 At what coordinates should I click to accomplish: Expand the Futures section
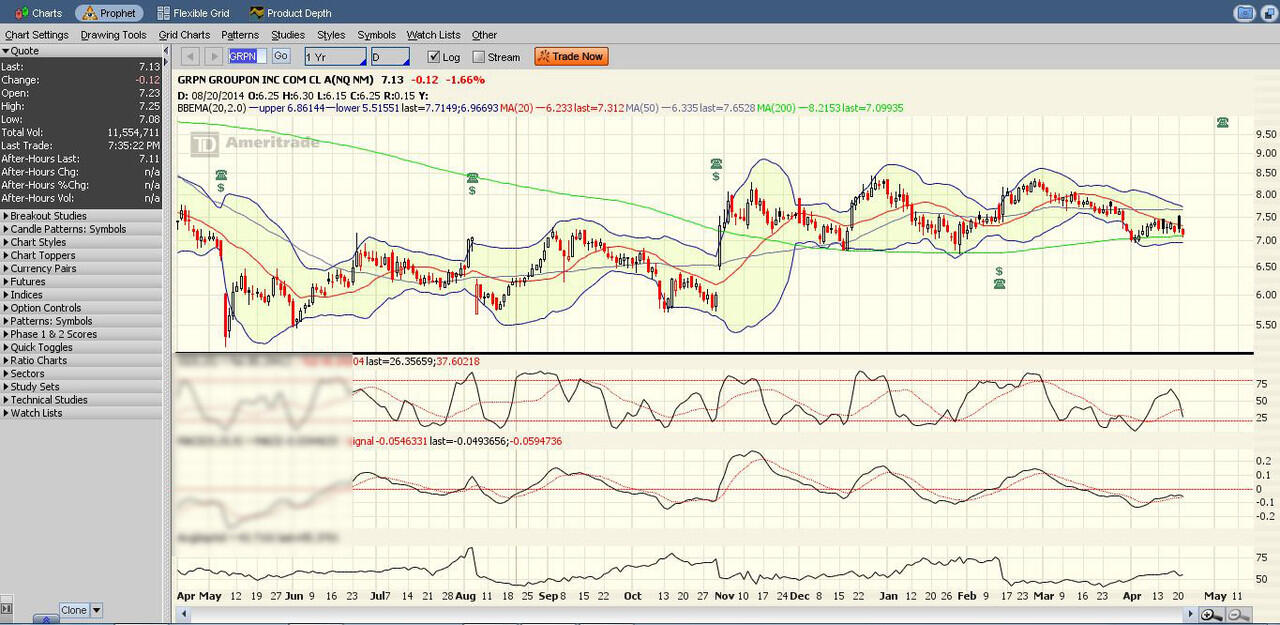tap(81, 282)
